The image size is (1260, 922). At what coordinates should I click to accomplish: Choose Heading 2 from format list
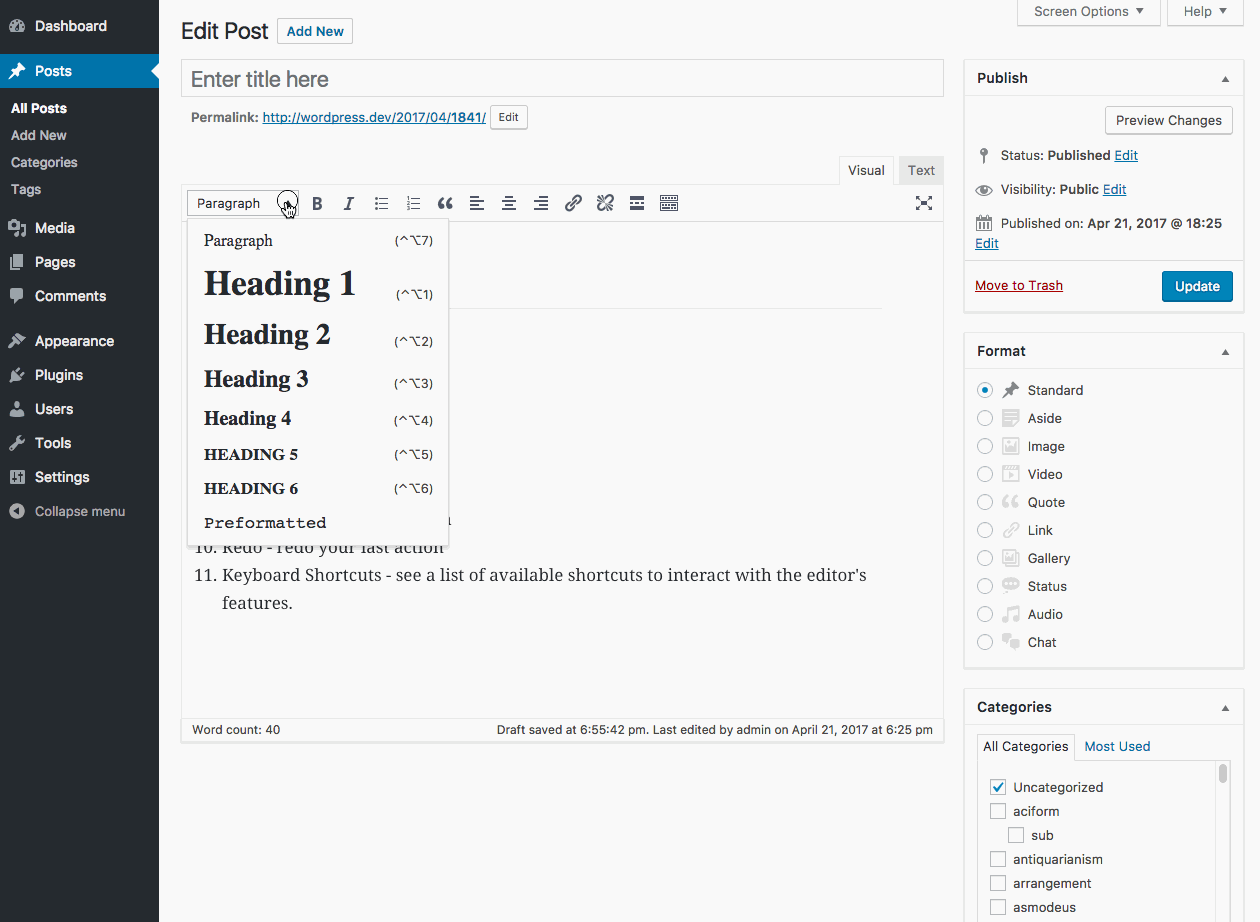coord(267,335)
